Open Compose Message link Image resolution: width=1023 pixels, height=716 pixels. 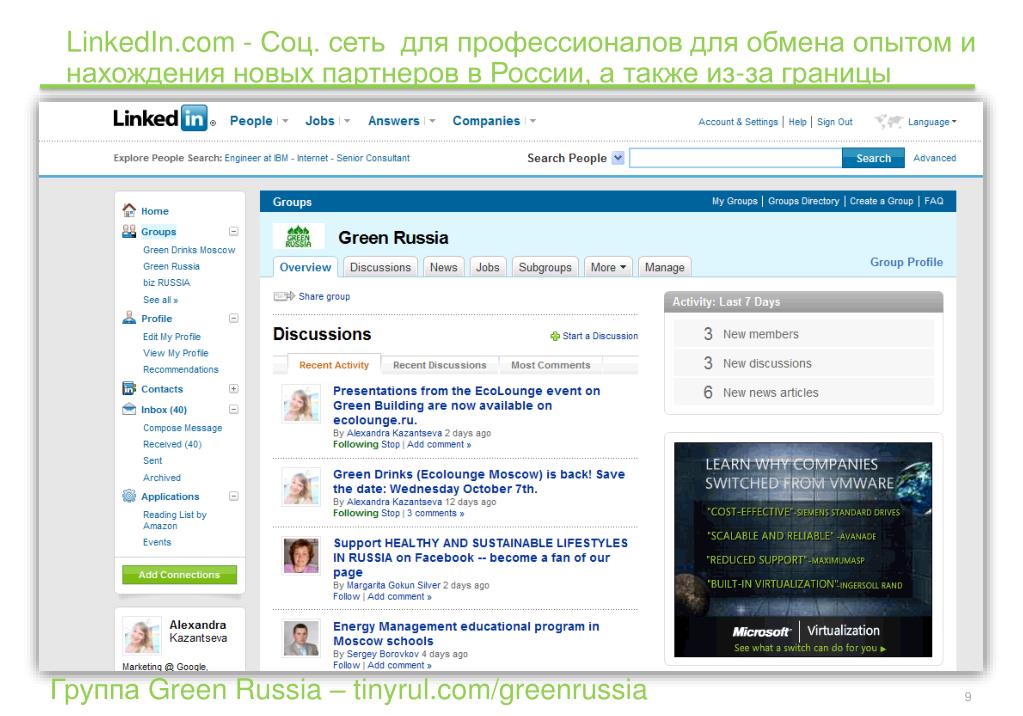[x=183, y=428]
